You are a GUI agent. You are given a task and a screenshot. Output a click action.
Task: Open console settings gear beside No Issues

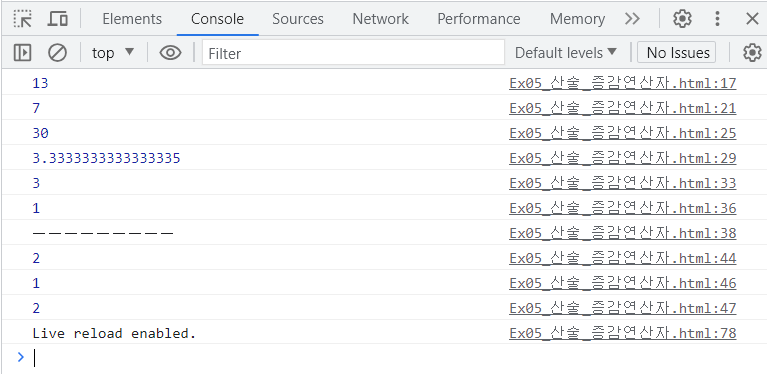[x=752, y=52]
